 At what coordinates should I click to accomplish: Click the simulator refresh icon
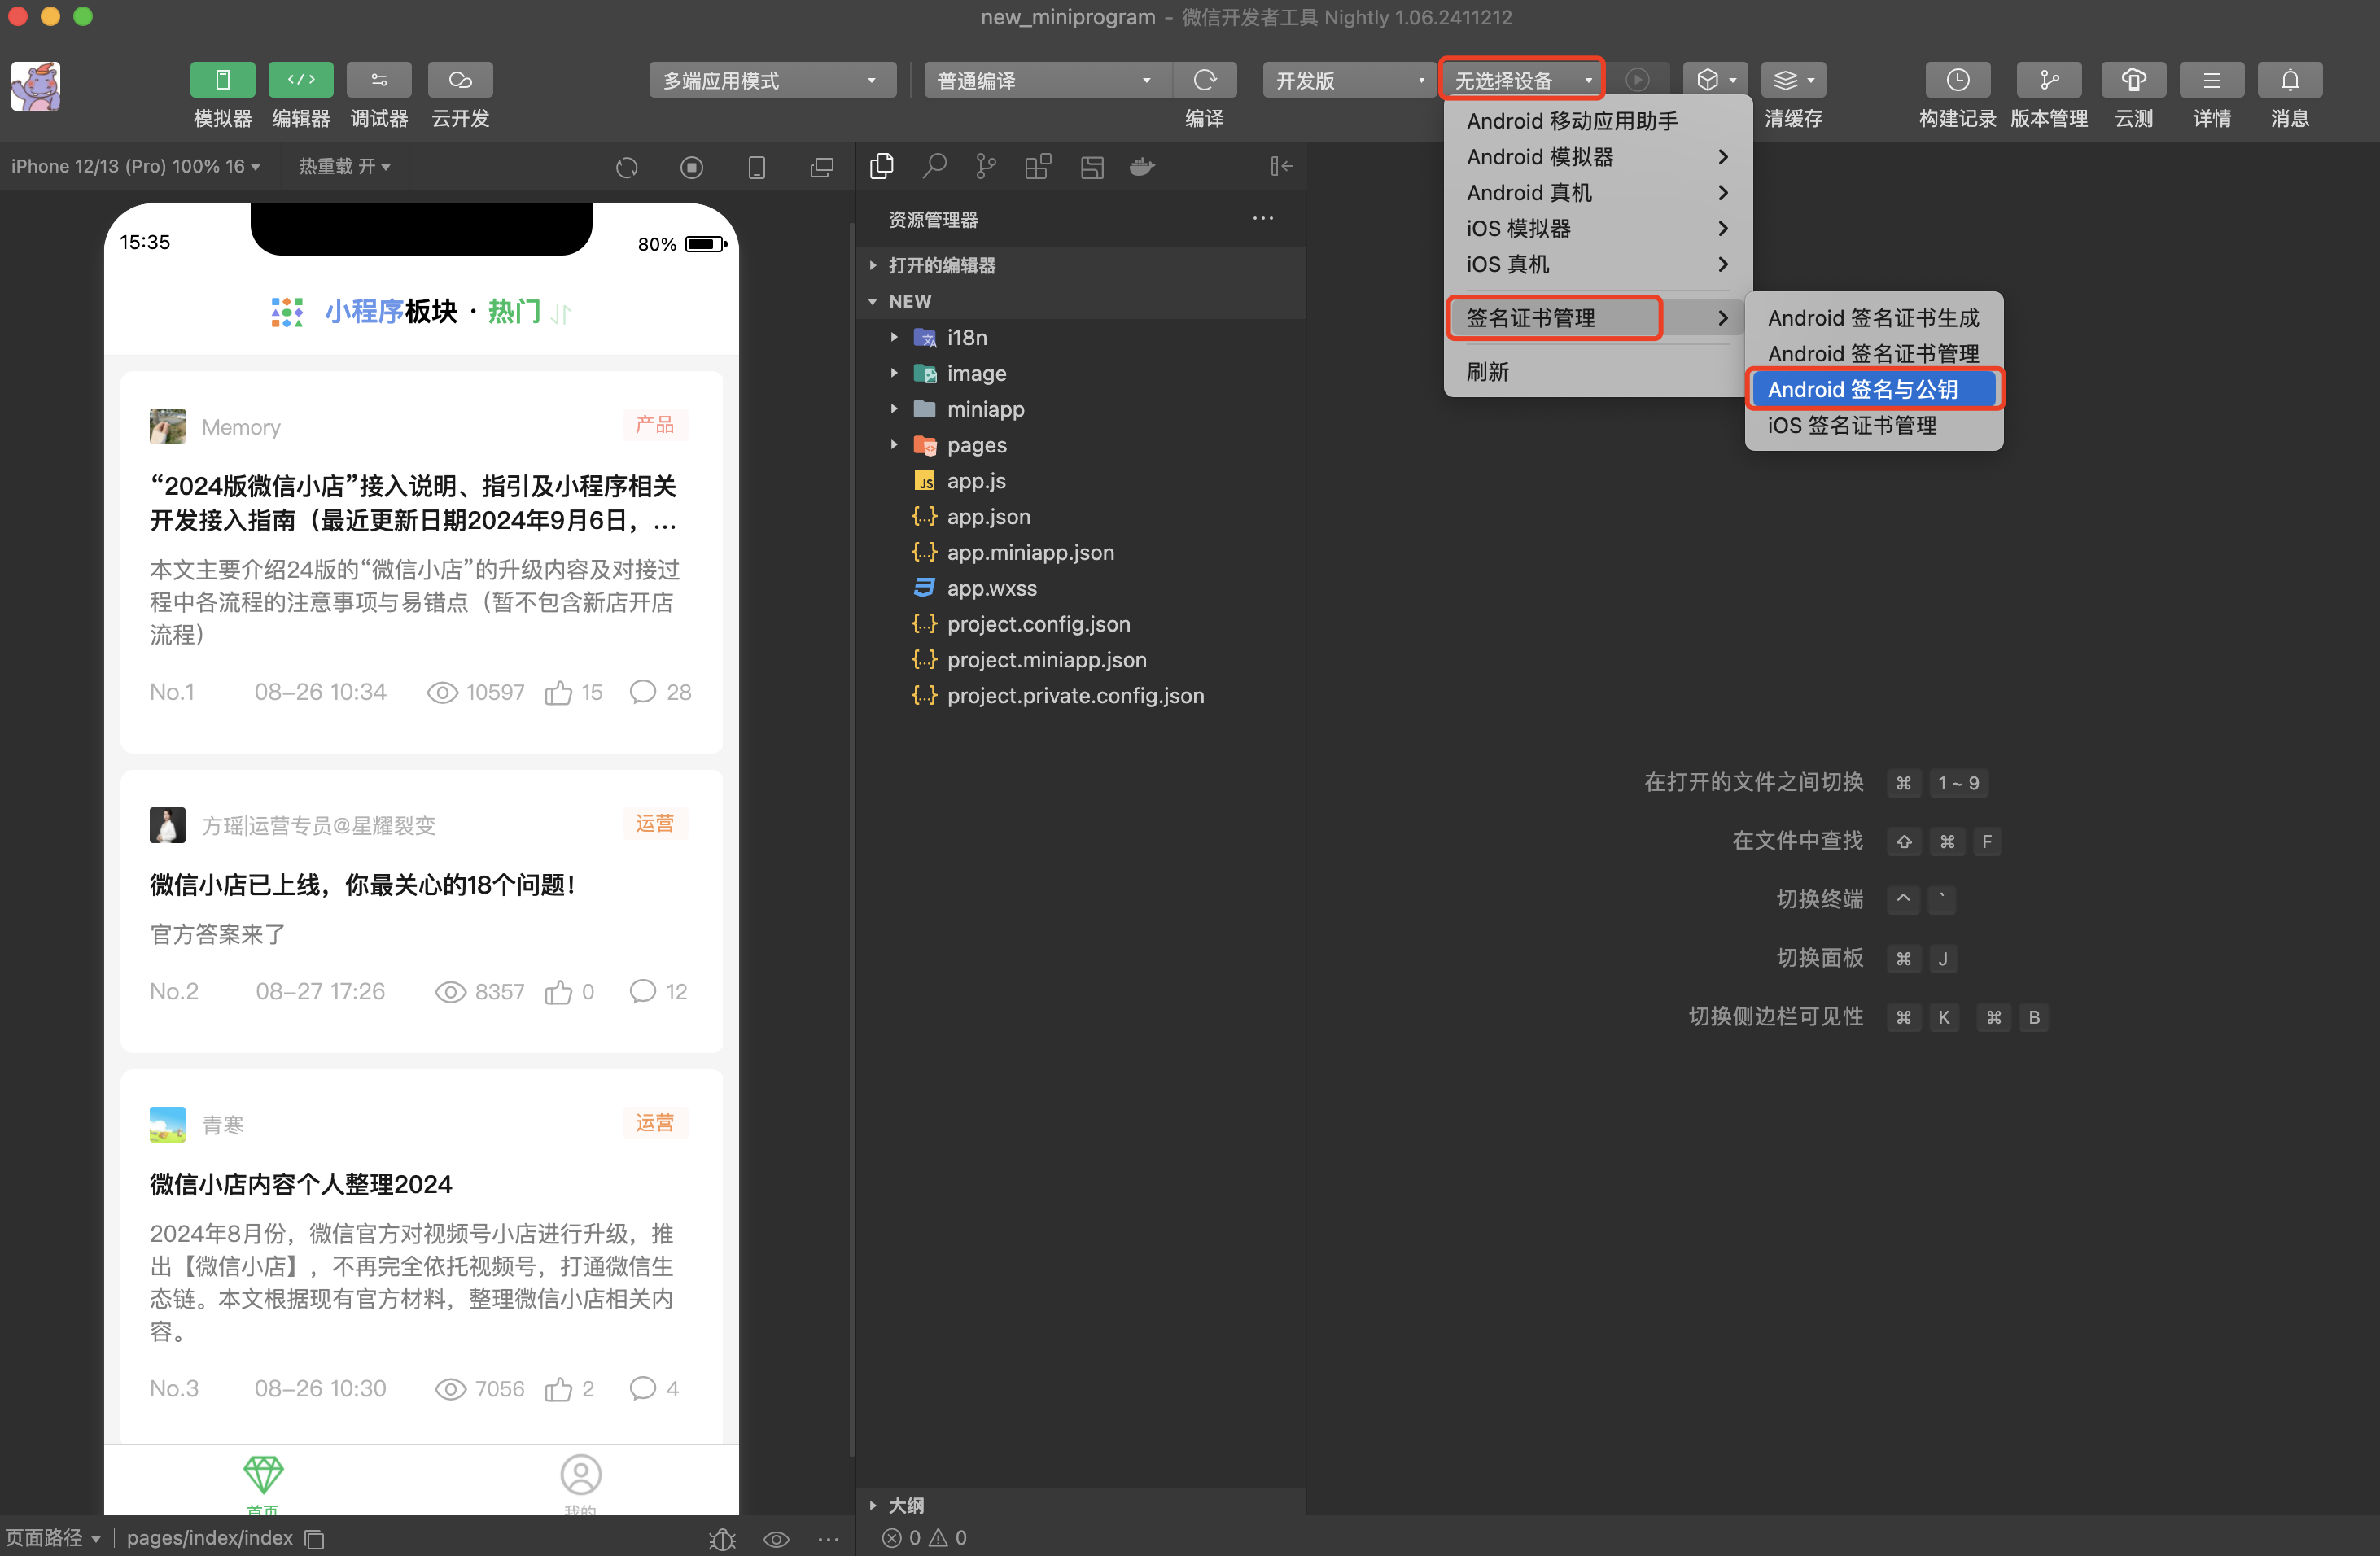point(627,167)
